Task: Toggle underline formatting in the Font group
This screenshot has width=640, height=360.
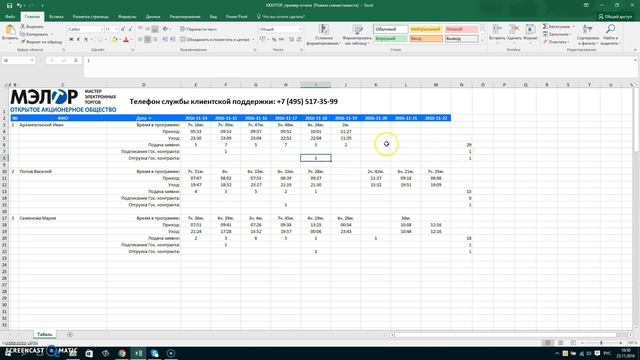Action: point(86,40)
